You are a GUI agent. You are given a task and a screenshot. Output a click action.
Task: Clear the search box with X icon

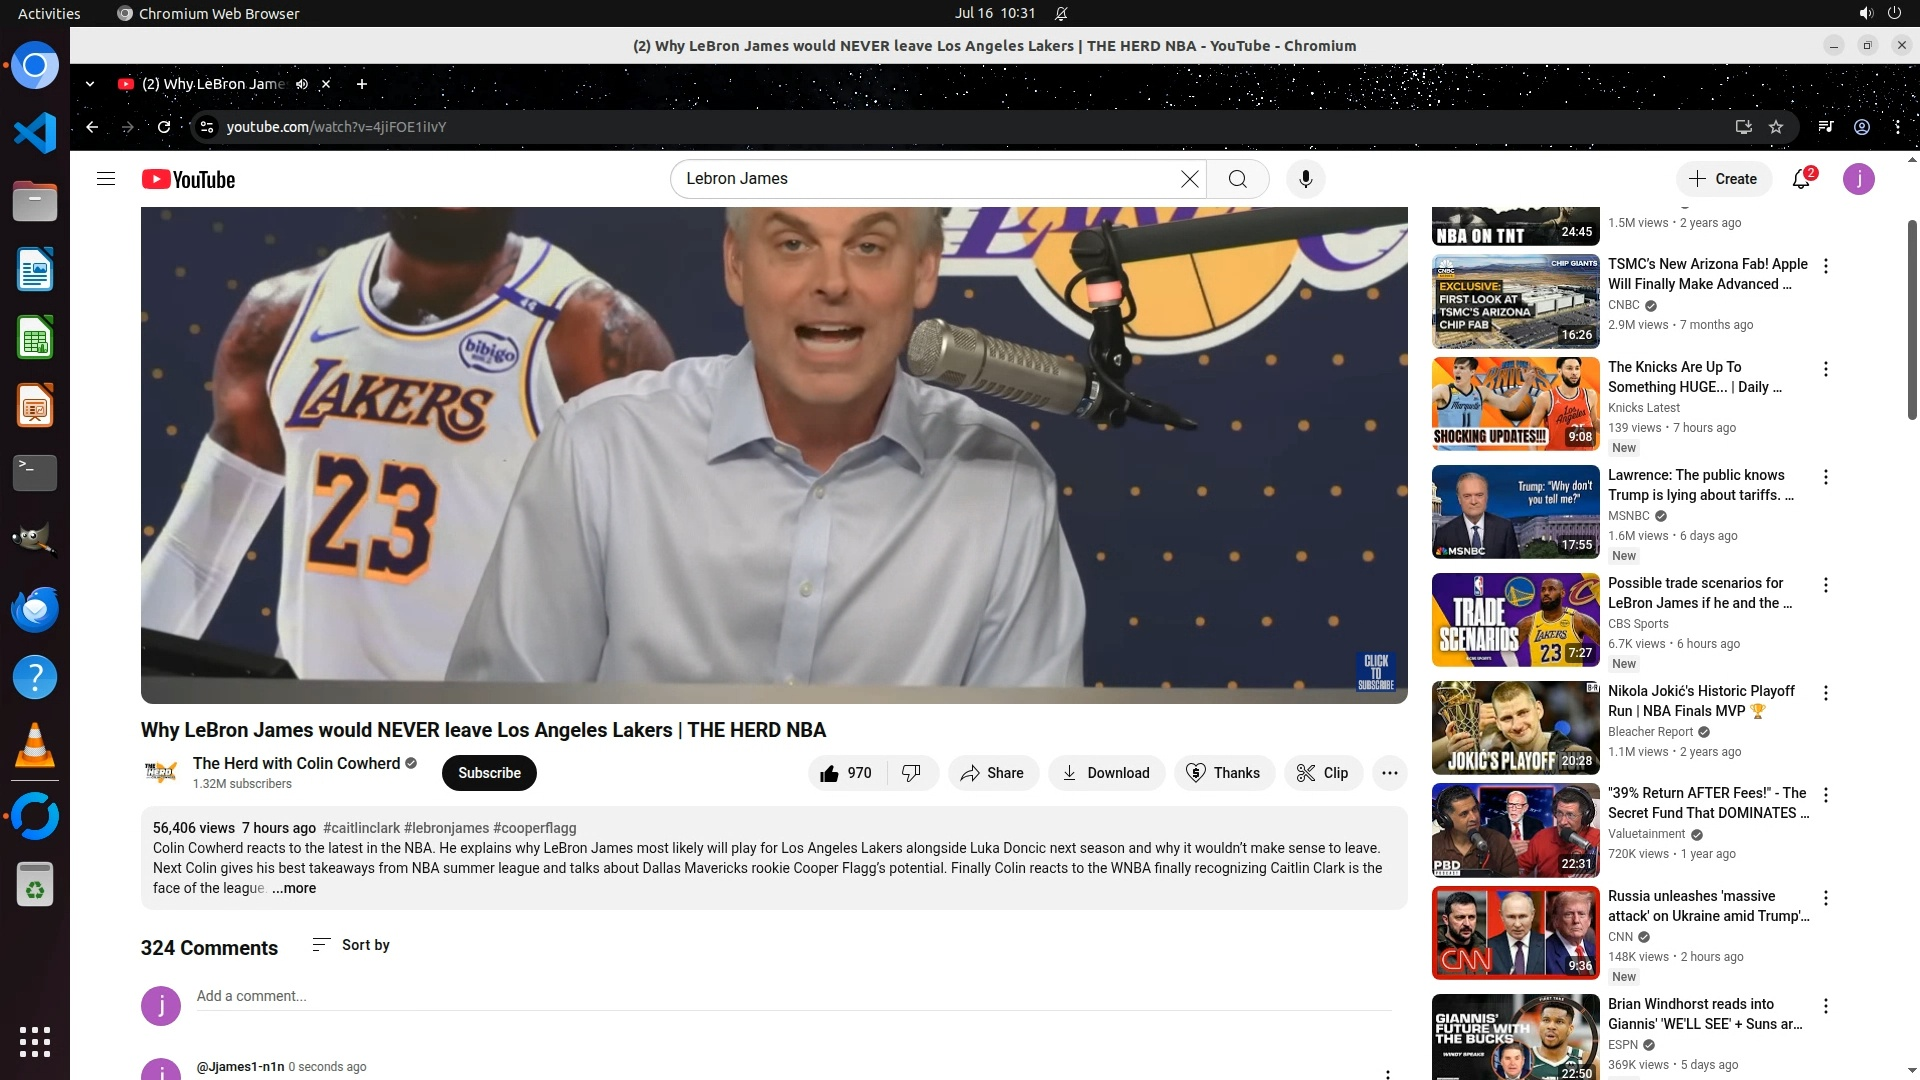coord(1189,179)
